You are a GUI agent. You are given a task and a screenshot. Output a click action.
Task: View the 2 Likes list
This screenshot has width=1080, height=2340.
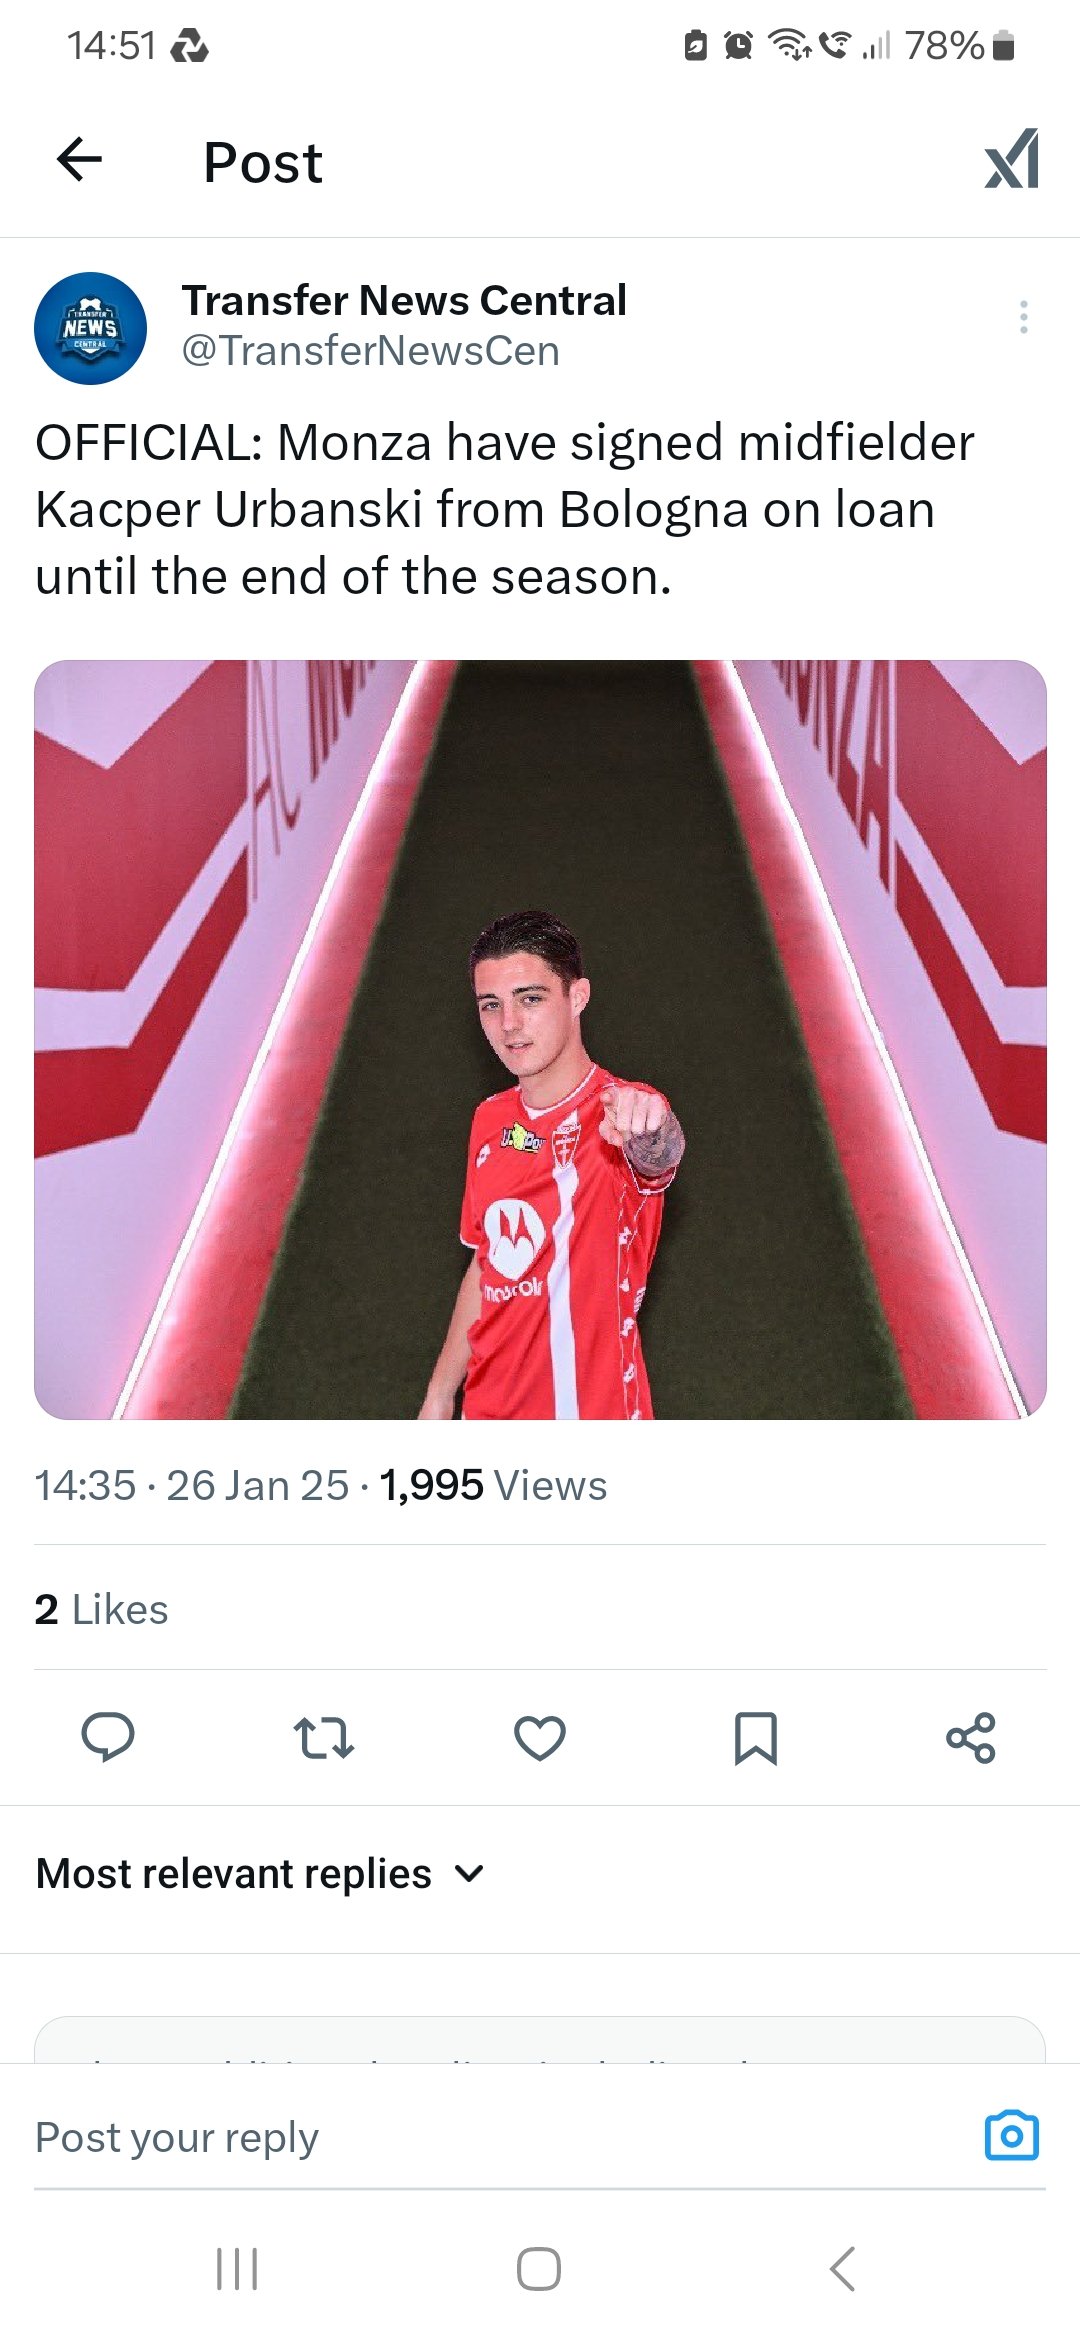(x=101, y=1609)
